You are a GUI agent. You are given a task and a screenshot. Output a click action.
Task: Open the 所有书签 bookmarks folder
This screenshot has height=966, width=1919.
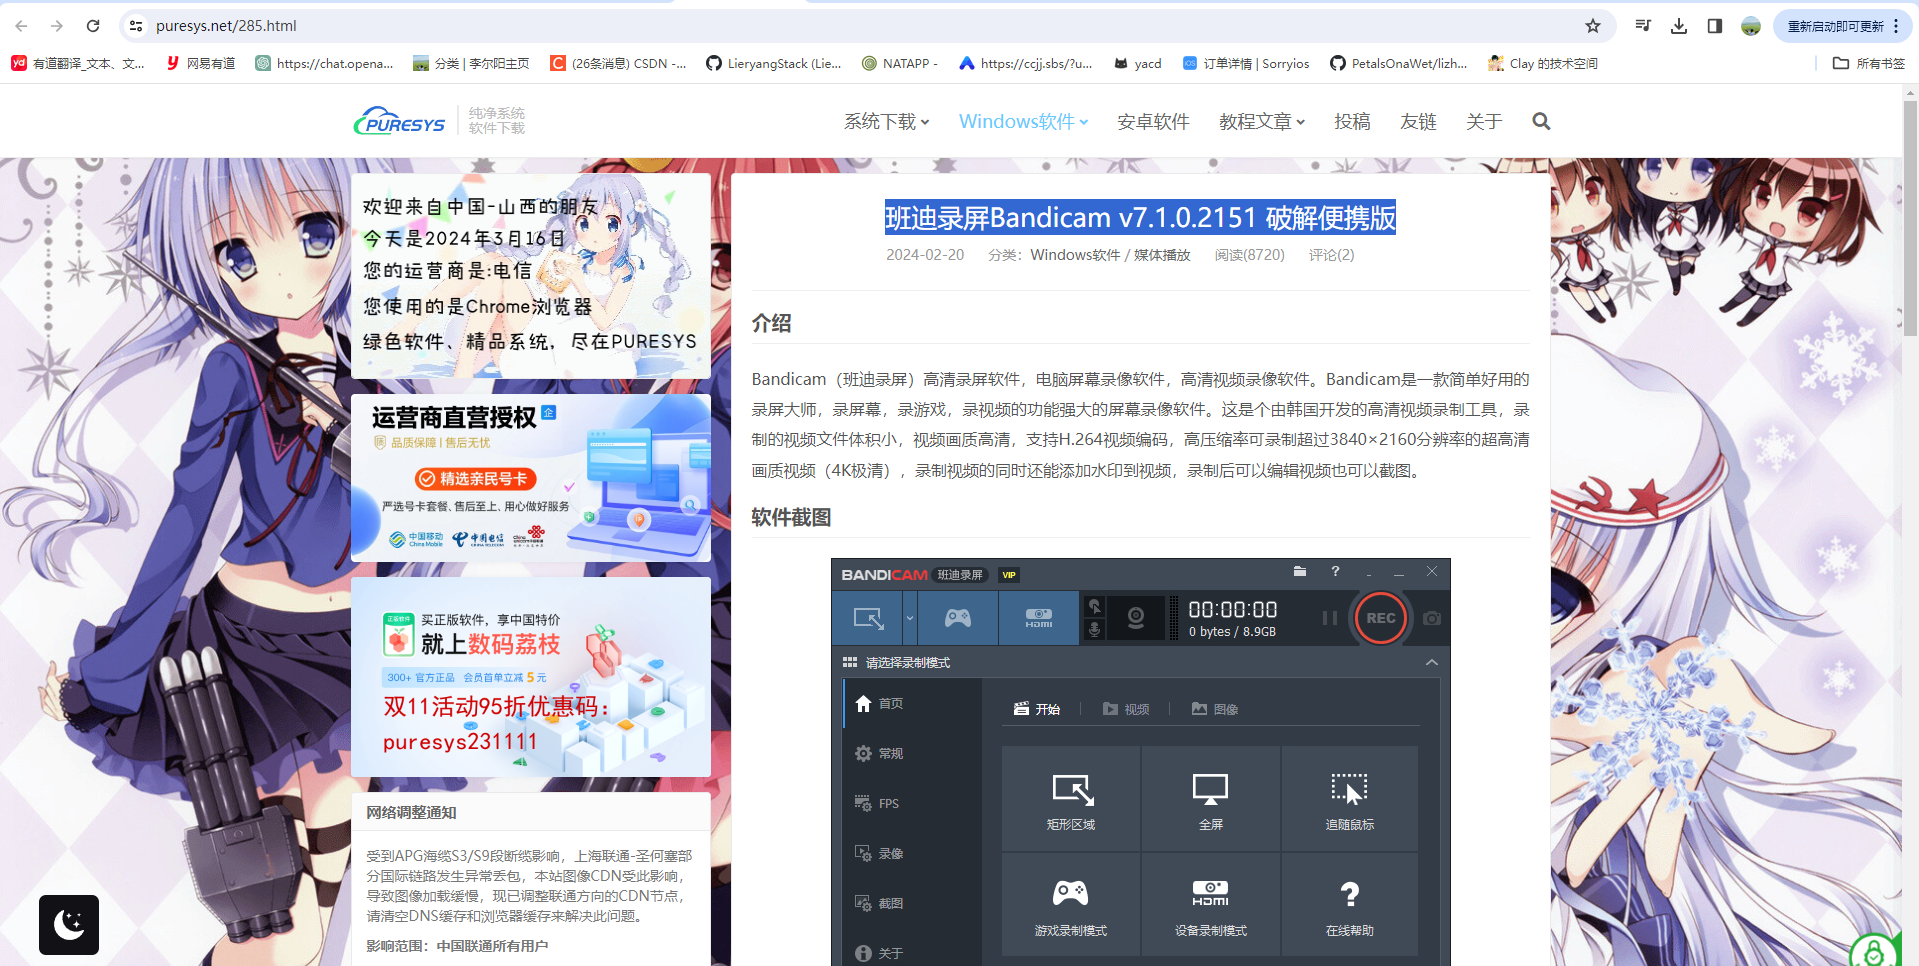[x=1869, y=63]
